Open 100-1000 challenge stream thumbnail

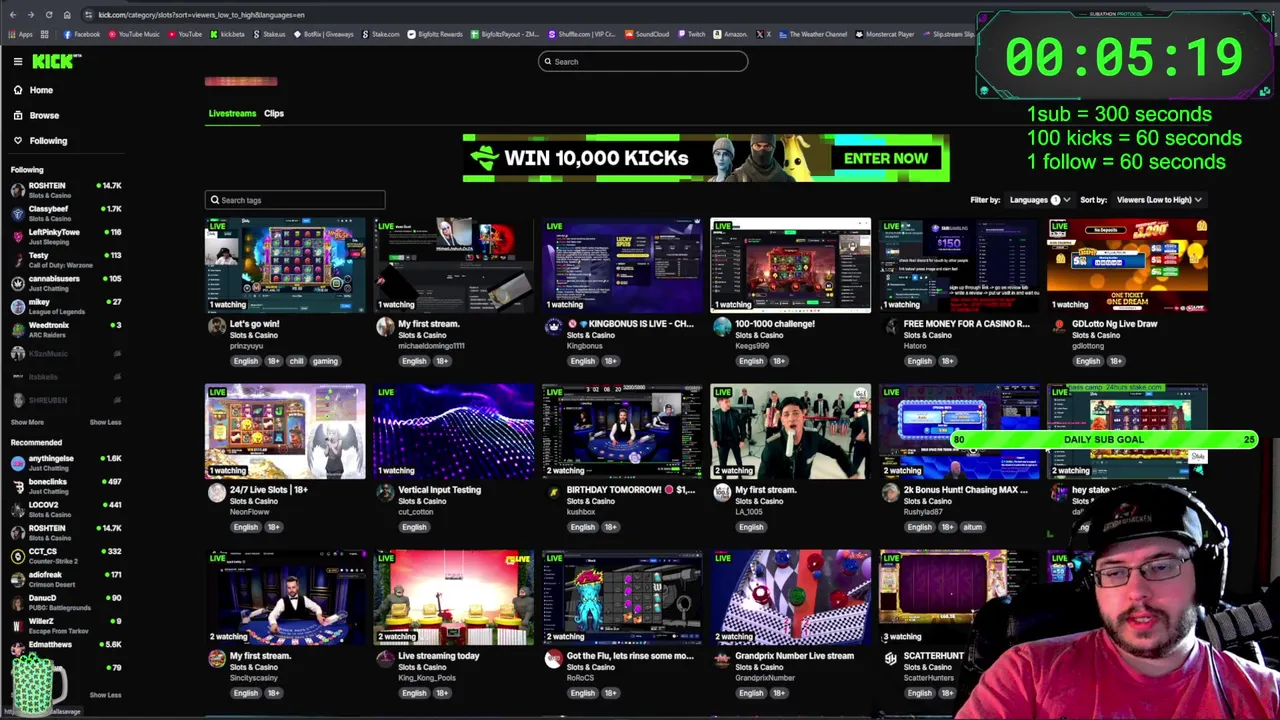(x=791, y=265)
